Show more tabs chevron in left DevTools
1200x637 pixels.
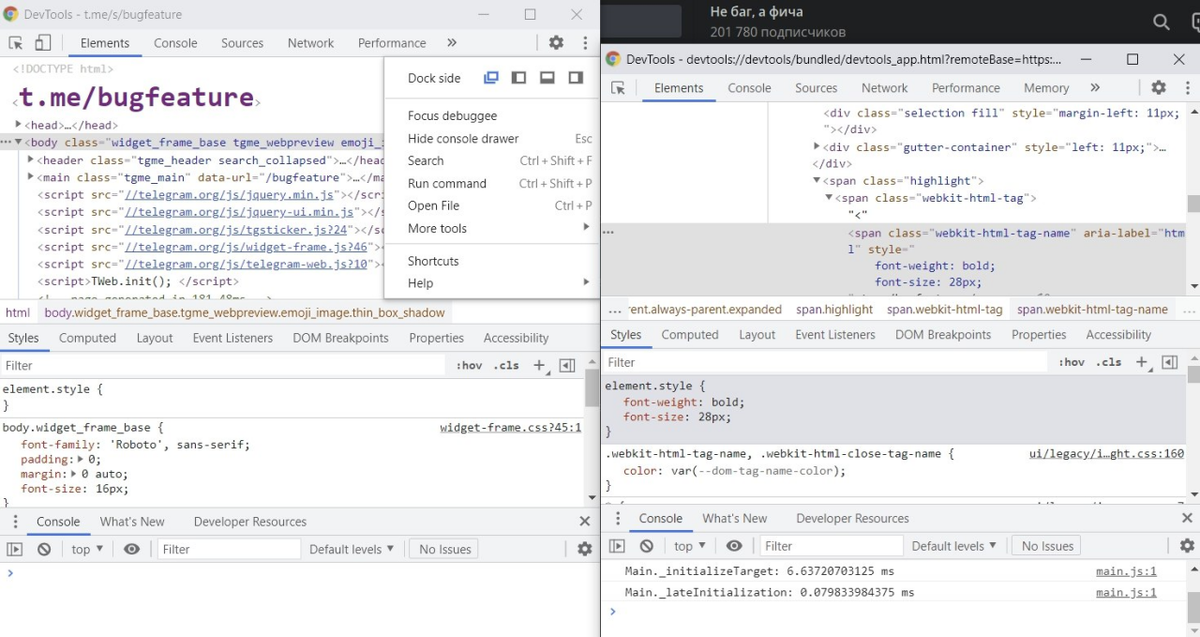(452, 43)
